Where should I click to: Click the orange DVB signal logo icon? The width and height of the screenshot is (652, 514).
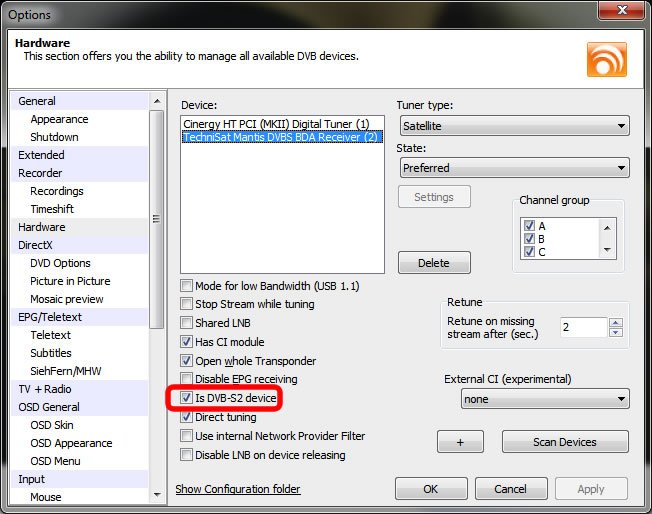click(x=607, y=60)
